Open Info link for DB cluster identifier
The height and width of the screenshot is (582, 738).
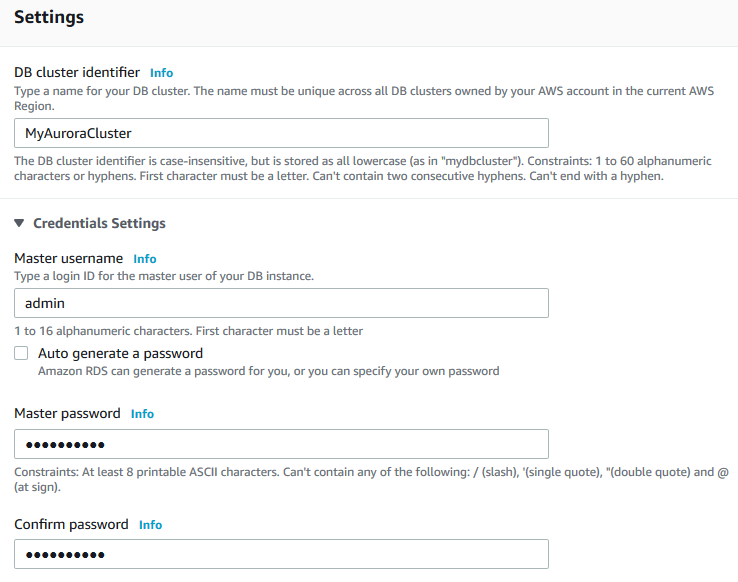(x=161, y=73)
